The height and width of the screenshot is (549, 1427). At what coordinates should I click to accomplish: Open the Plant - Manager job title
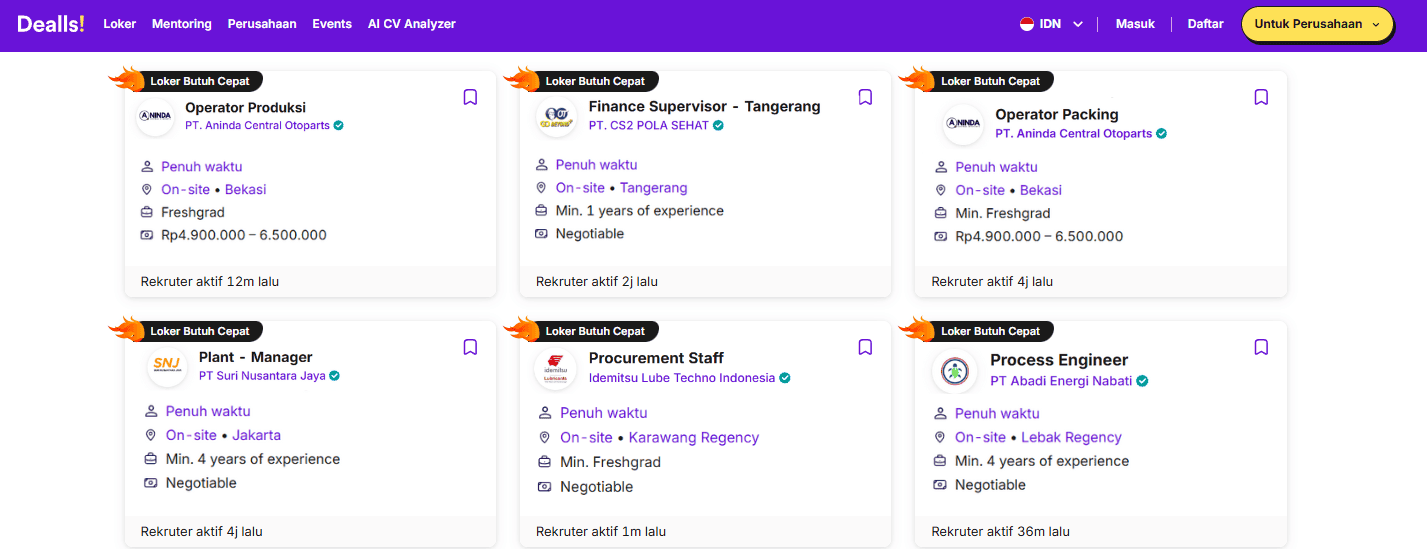tap(256, 357)
